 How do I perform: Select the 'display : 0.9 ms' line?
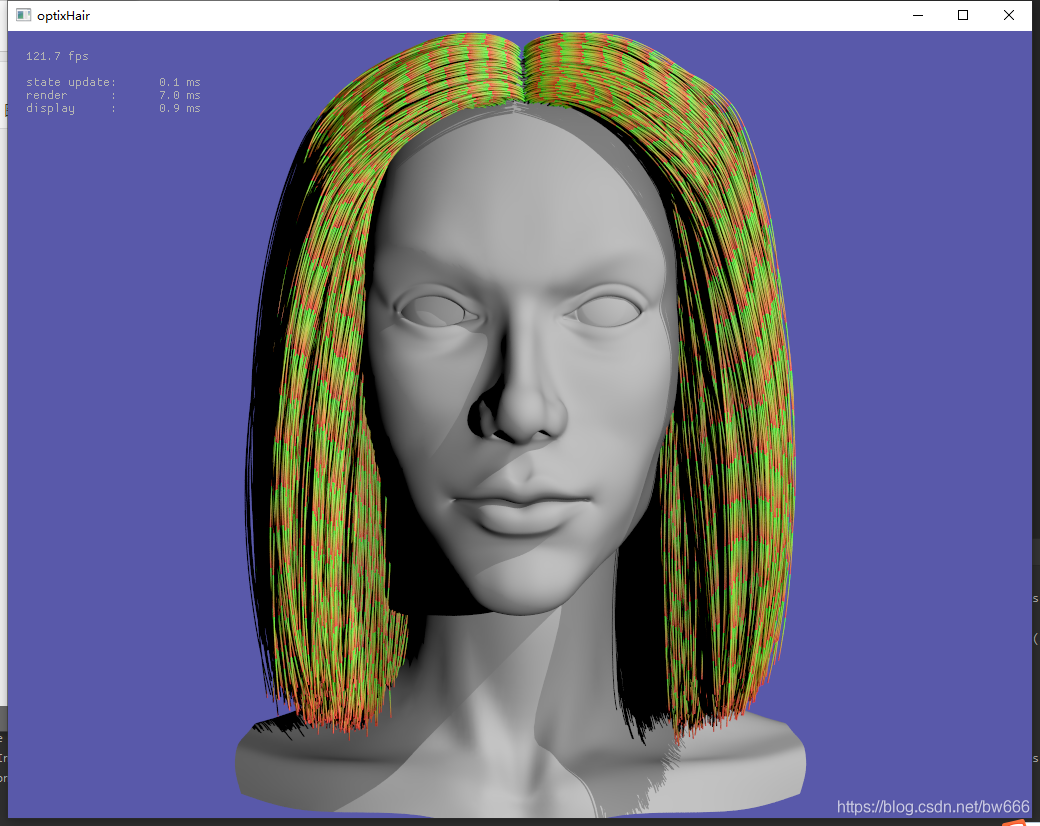[113, 108]
